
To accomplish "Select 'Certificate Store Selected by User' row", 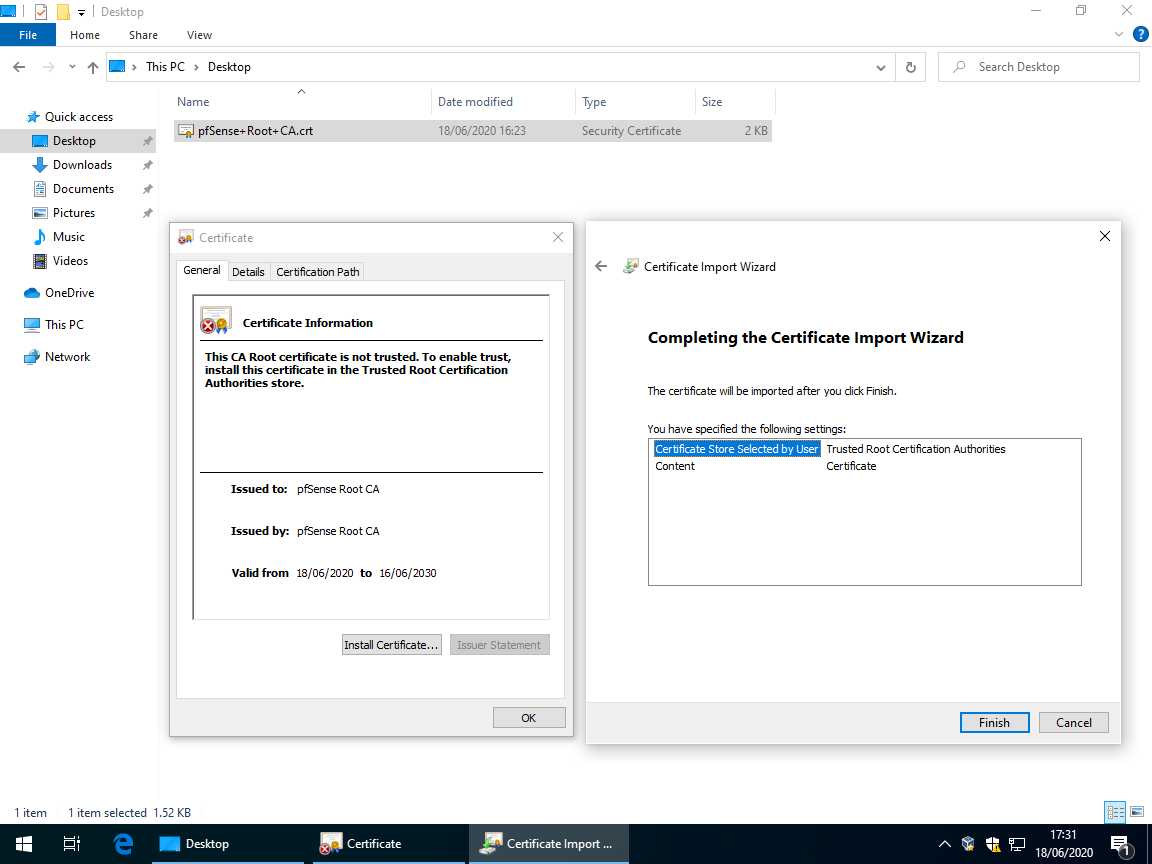I will pyautogui.click(x=865, y=449).
